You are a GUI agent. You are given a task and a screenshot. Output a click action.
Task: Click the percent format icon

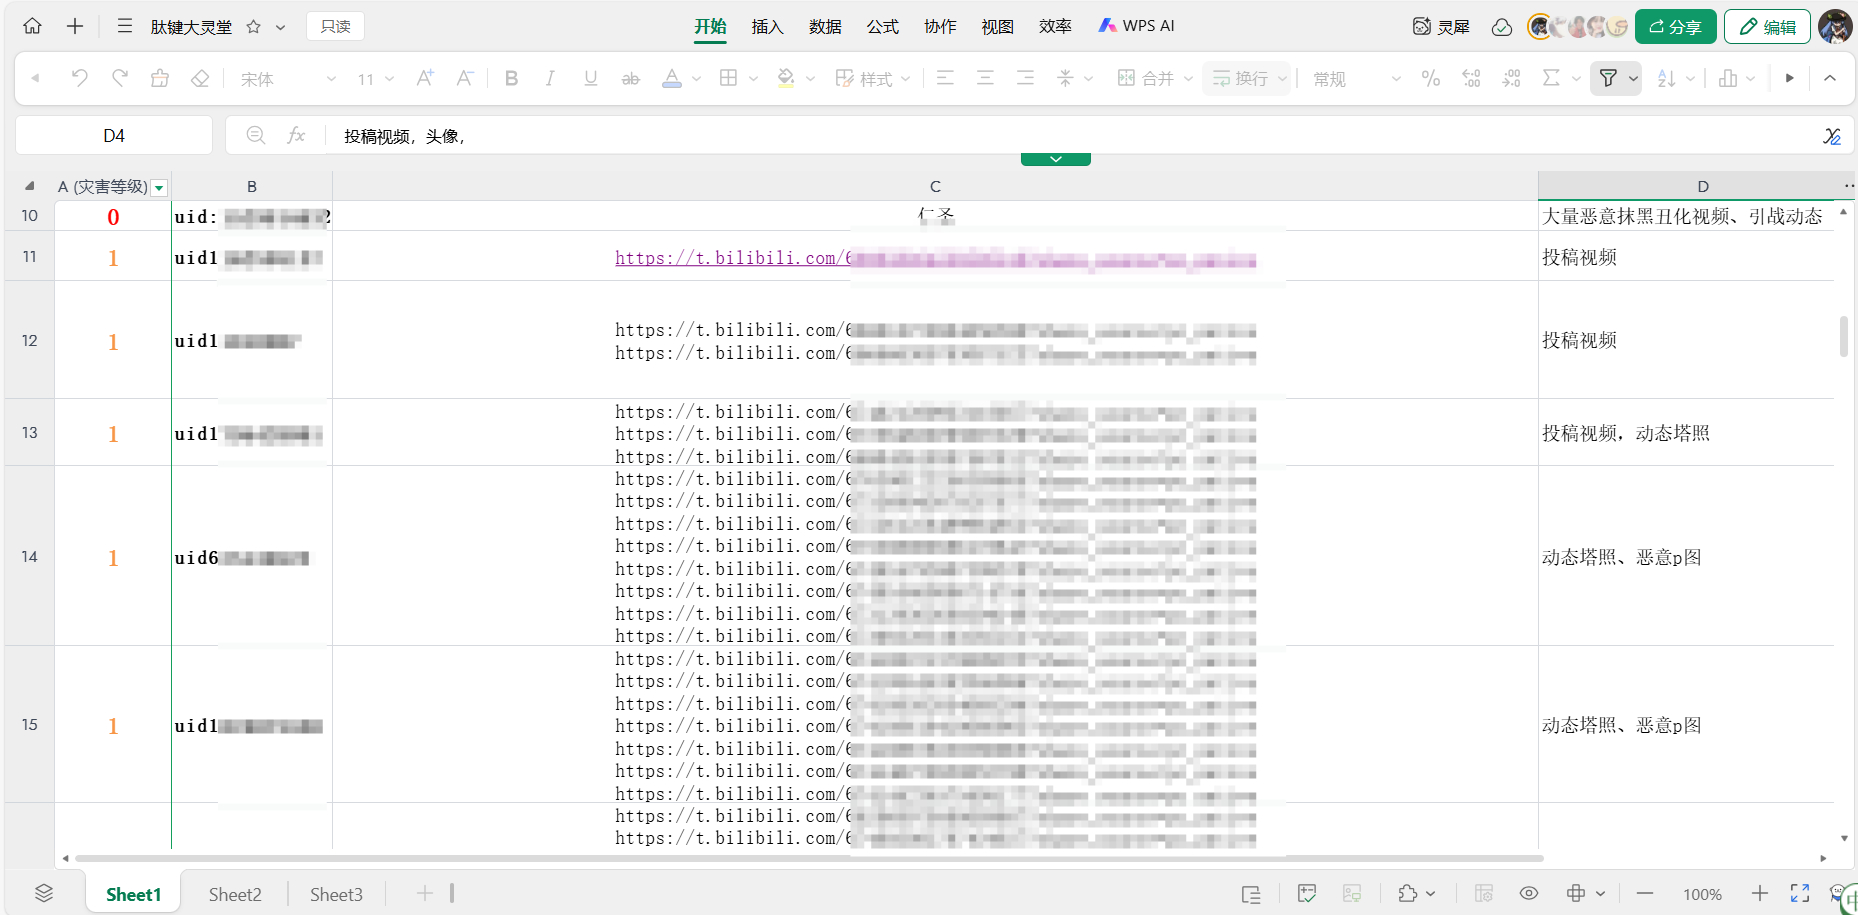pyautogui.click(x=1431, y=78)
